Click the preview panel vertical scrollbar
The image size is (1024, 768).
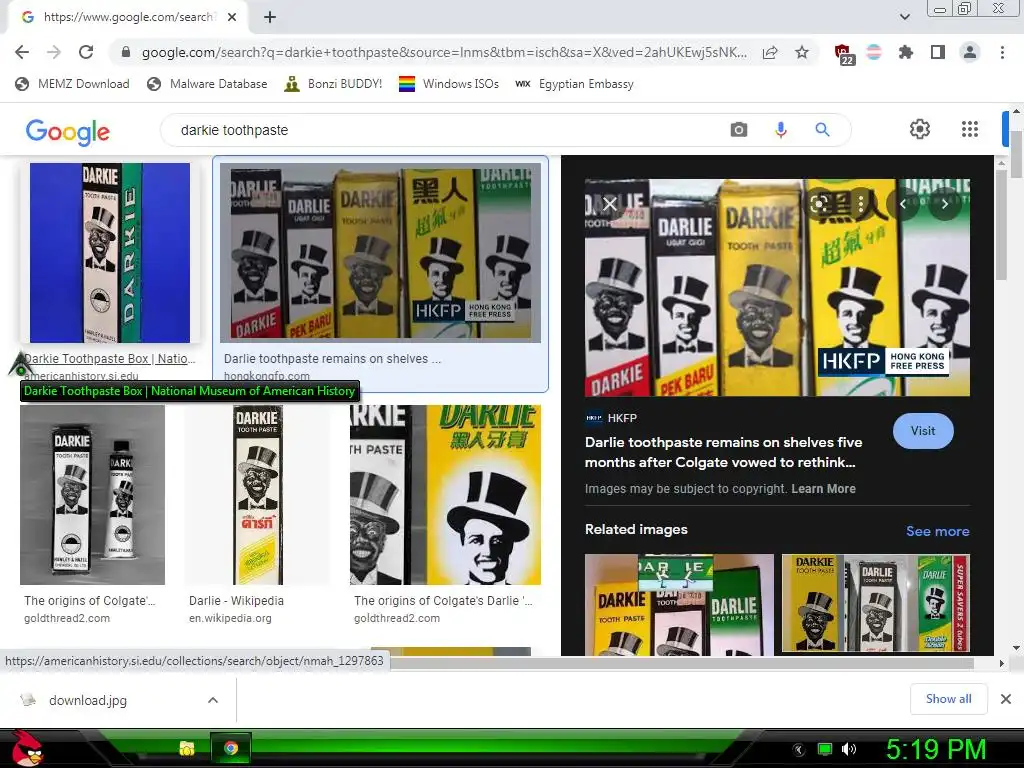(x=1002, y=225)
